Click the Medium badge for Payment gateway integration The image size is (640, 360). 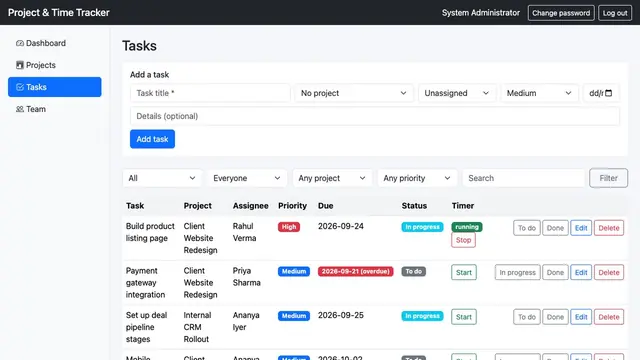[294, 271]
